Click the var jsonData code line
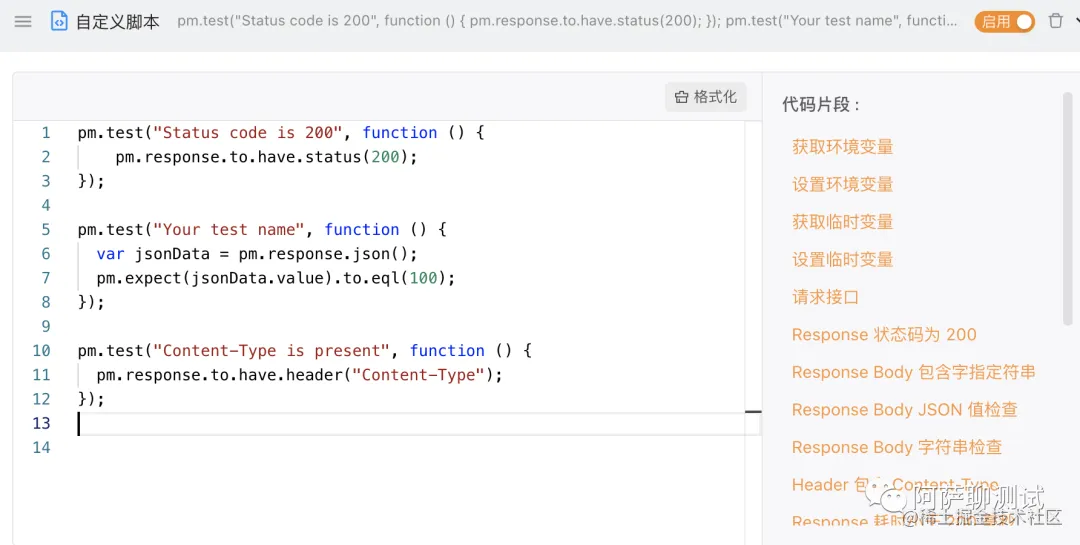This screenshot has width=1080, height=545. [x=257, y=254]
